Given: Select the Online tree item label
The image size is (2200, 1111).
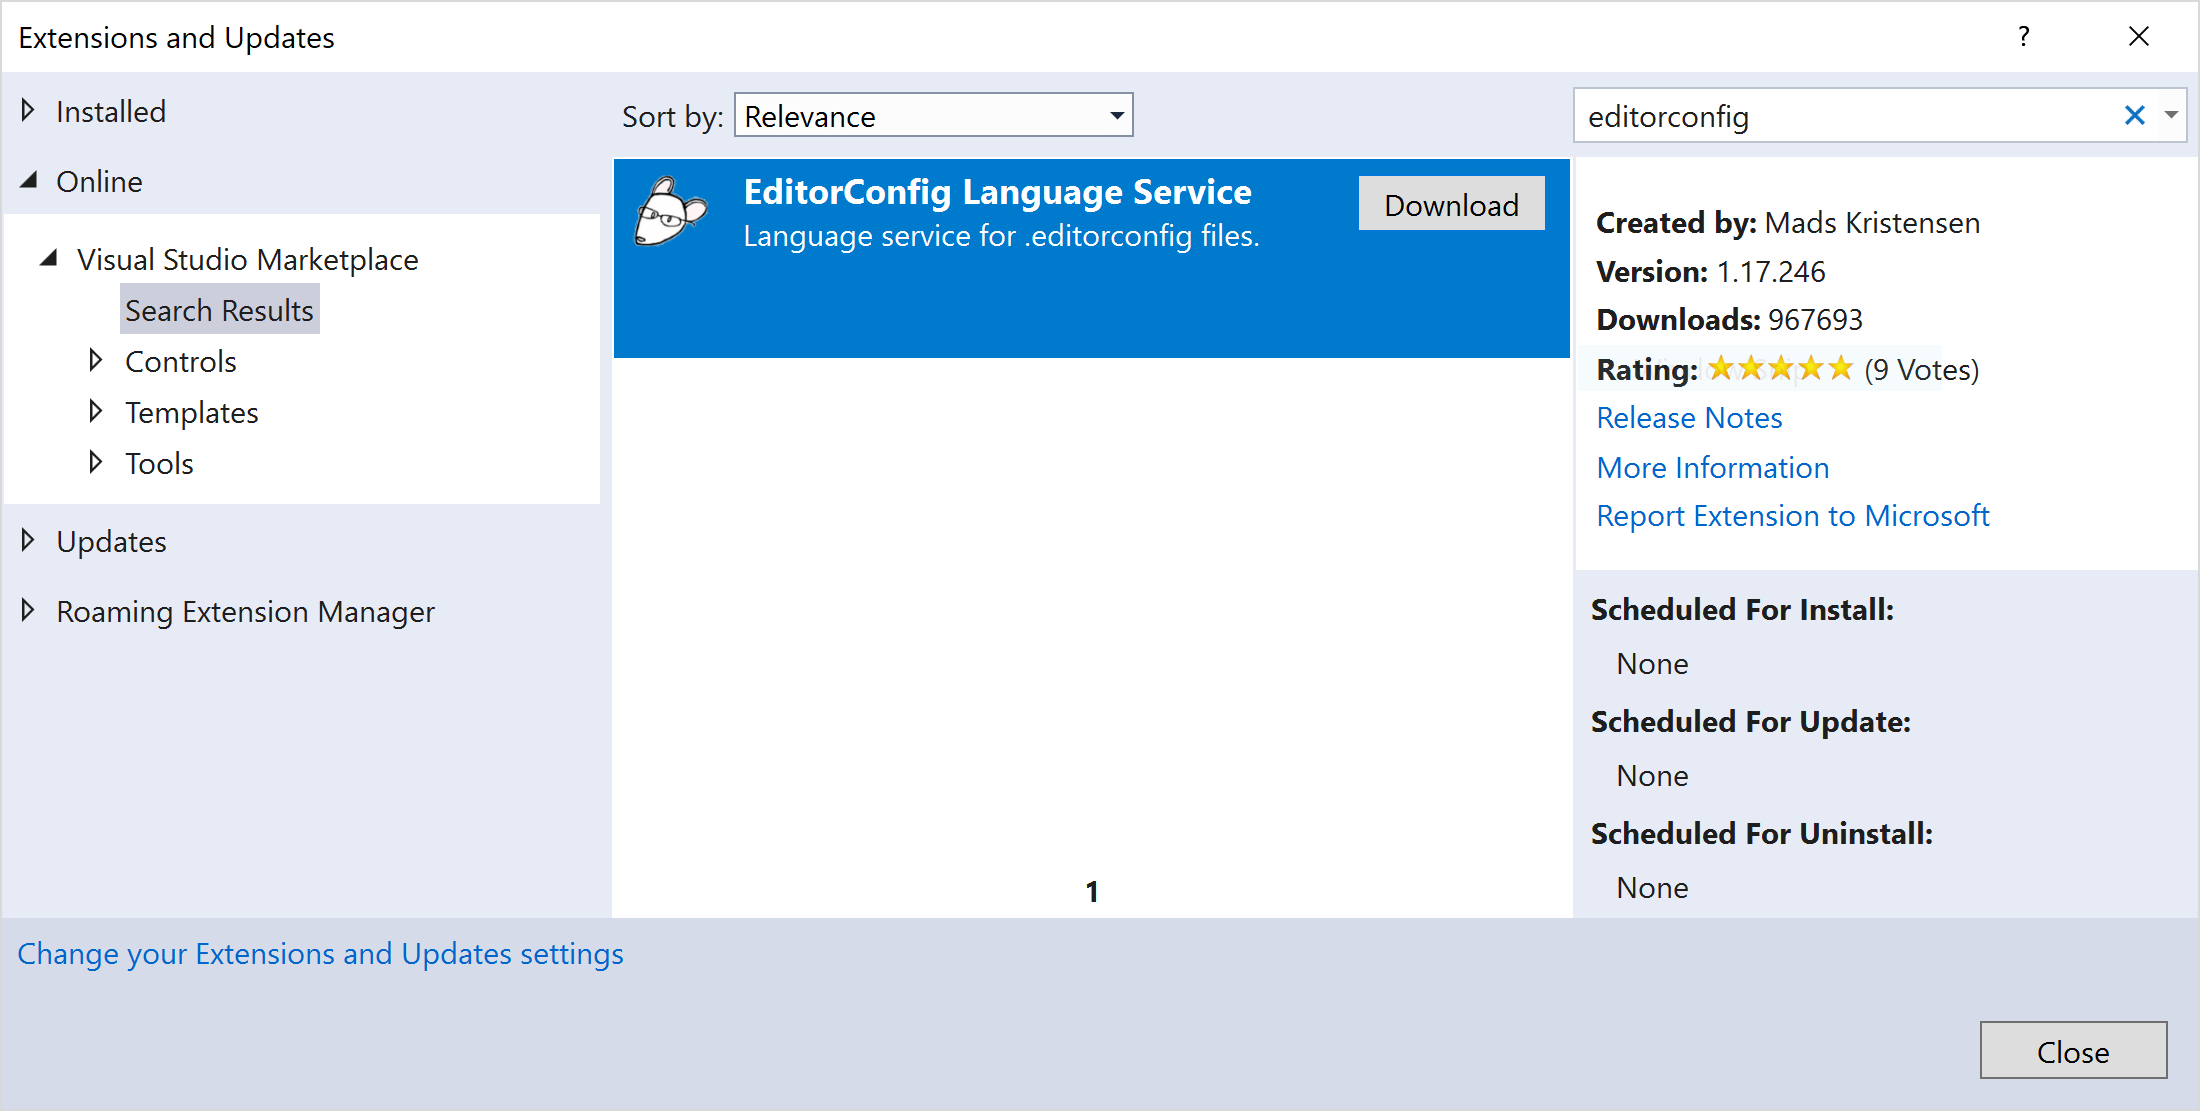Looking at the screenshot, I should tap(99, 181).
